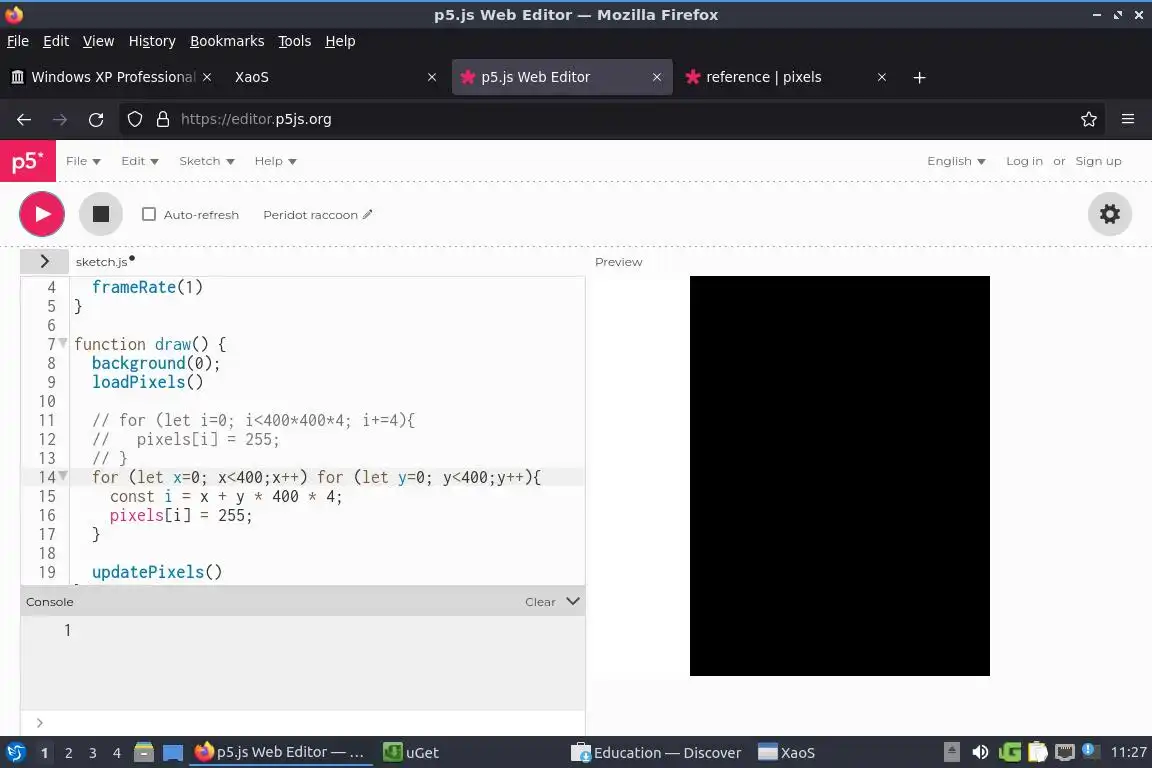
Task: Close the XaoS browser tab
Action: coord(432,77)
